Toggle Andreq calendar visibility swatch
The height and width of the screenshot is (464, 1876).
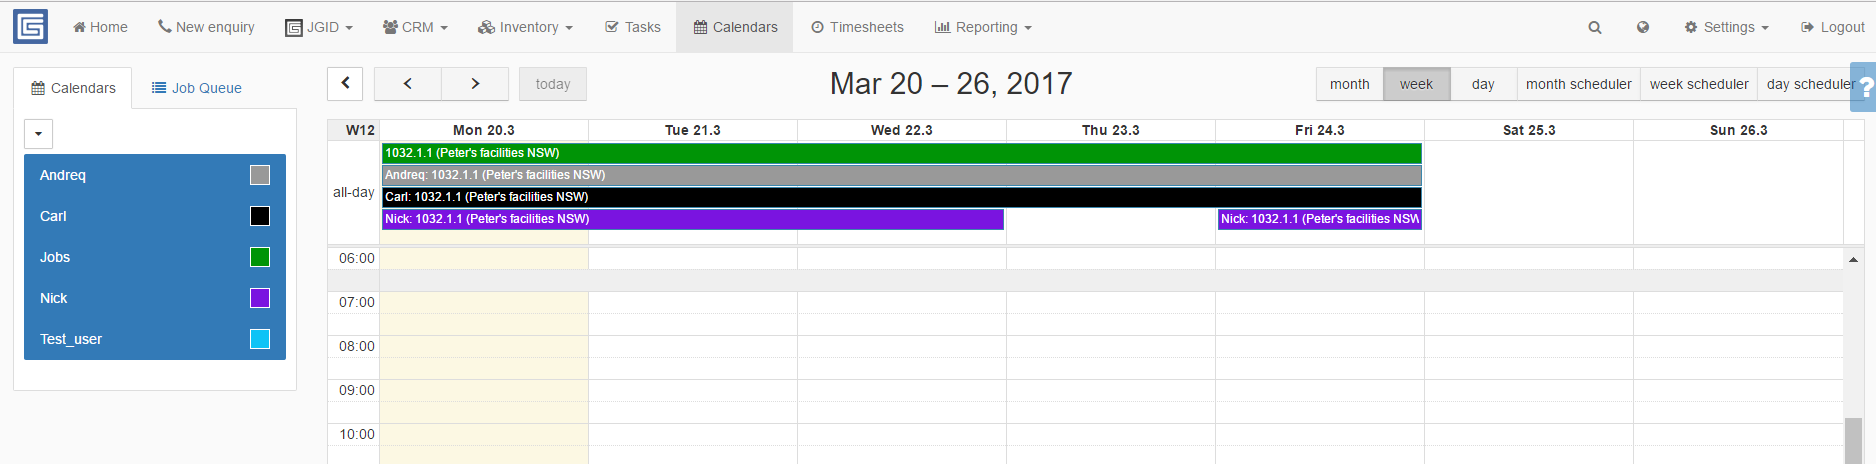(x=260, y=175)
